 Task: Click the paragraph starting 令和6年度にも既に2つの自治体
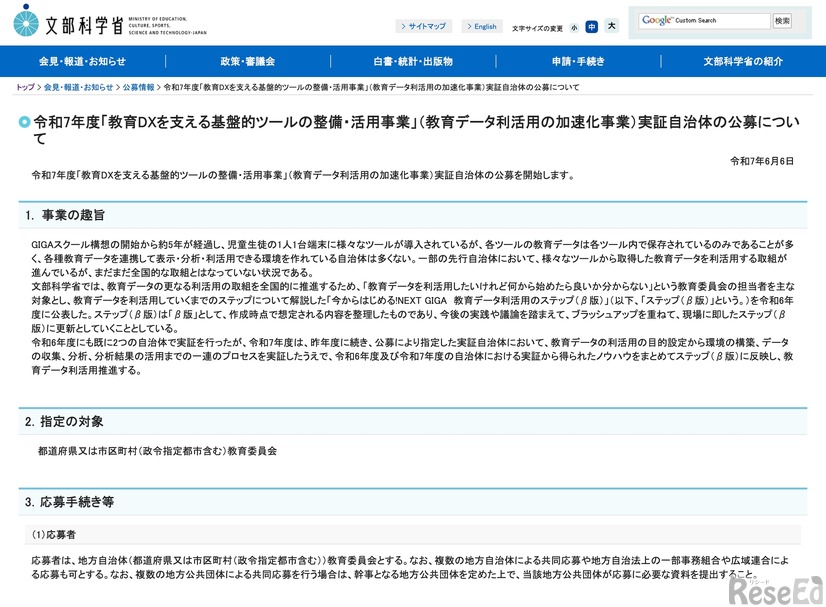tap(412, 356)
